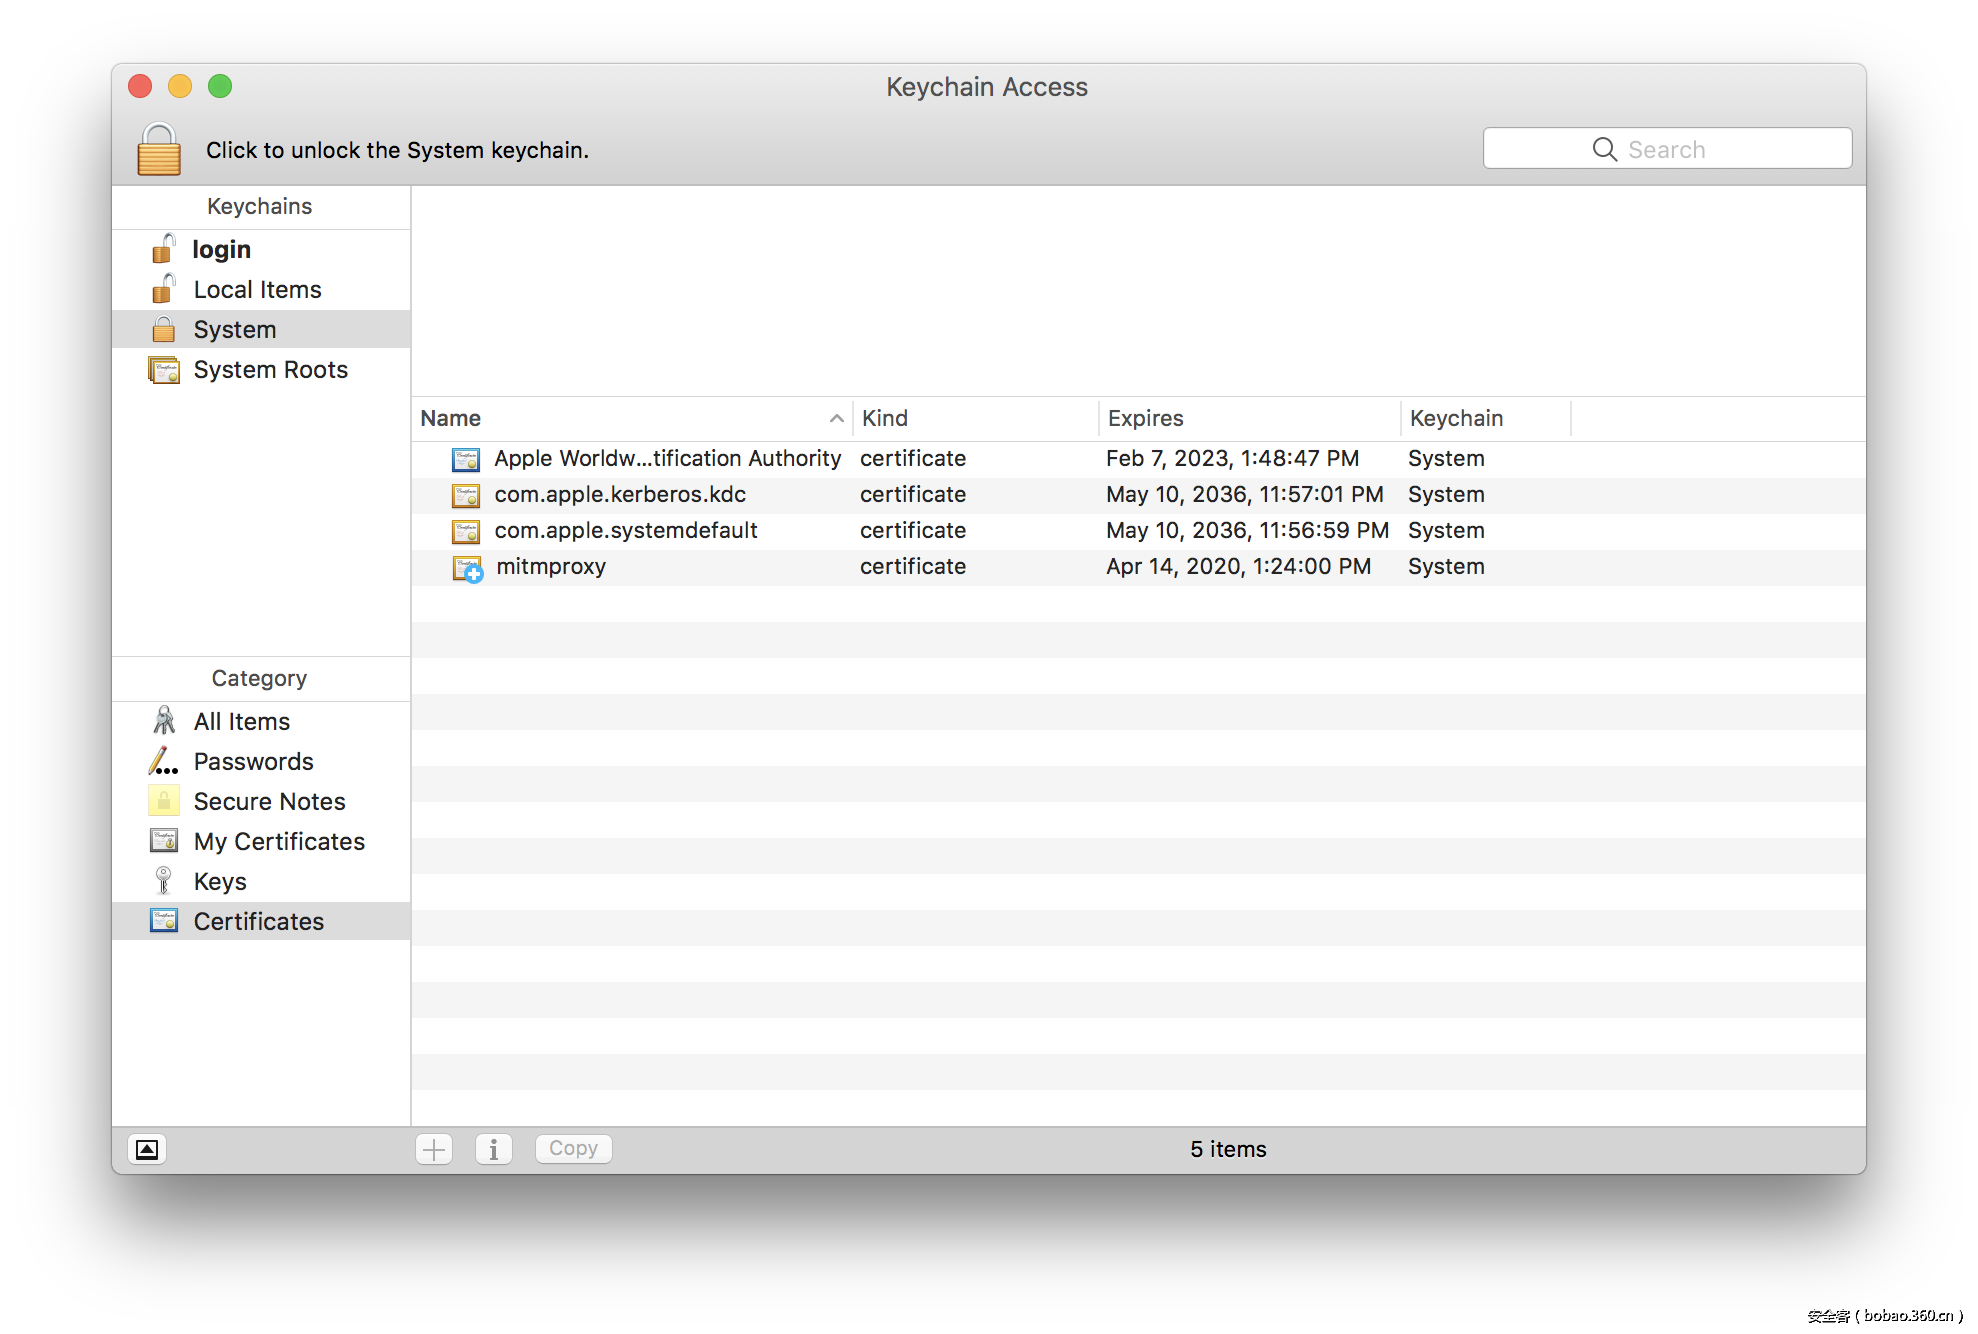Image resolution: width=1978 pixels, height=1334 pixels.
Task: Toggle the preview pane icon at bottom left
Action: [147, 1149]
